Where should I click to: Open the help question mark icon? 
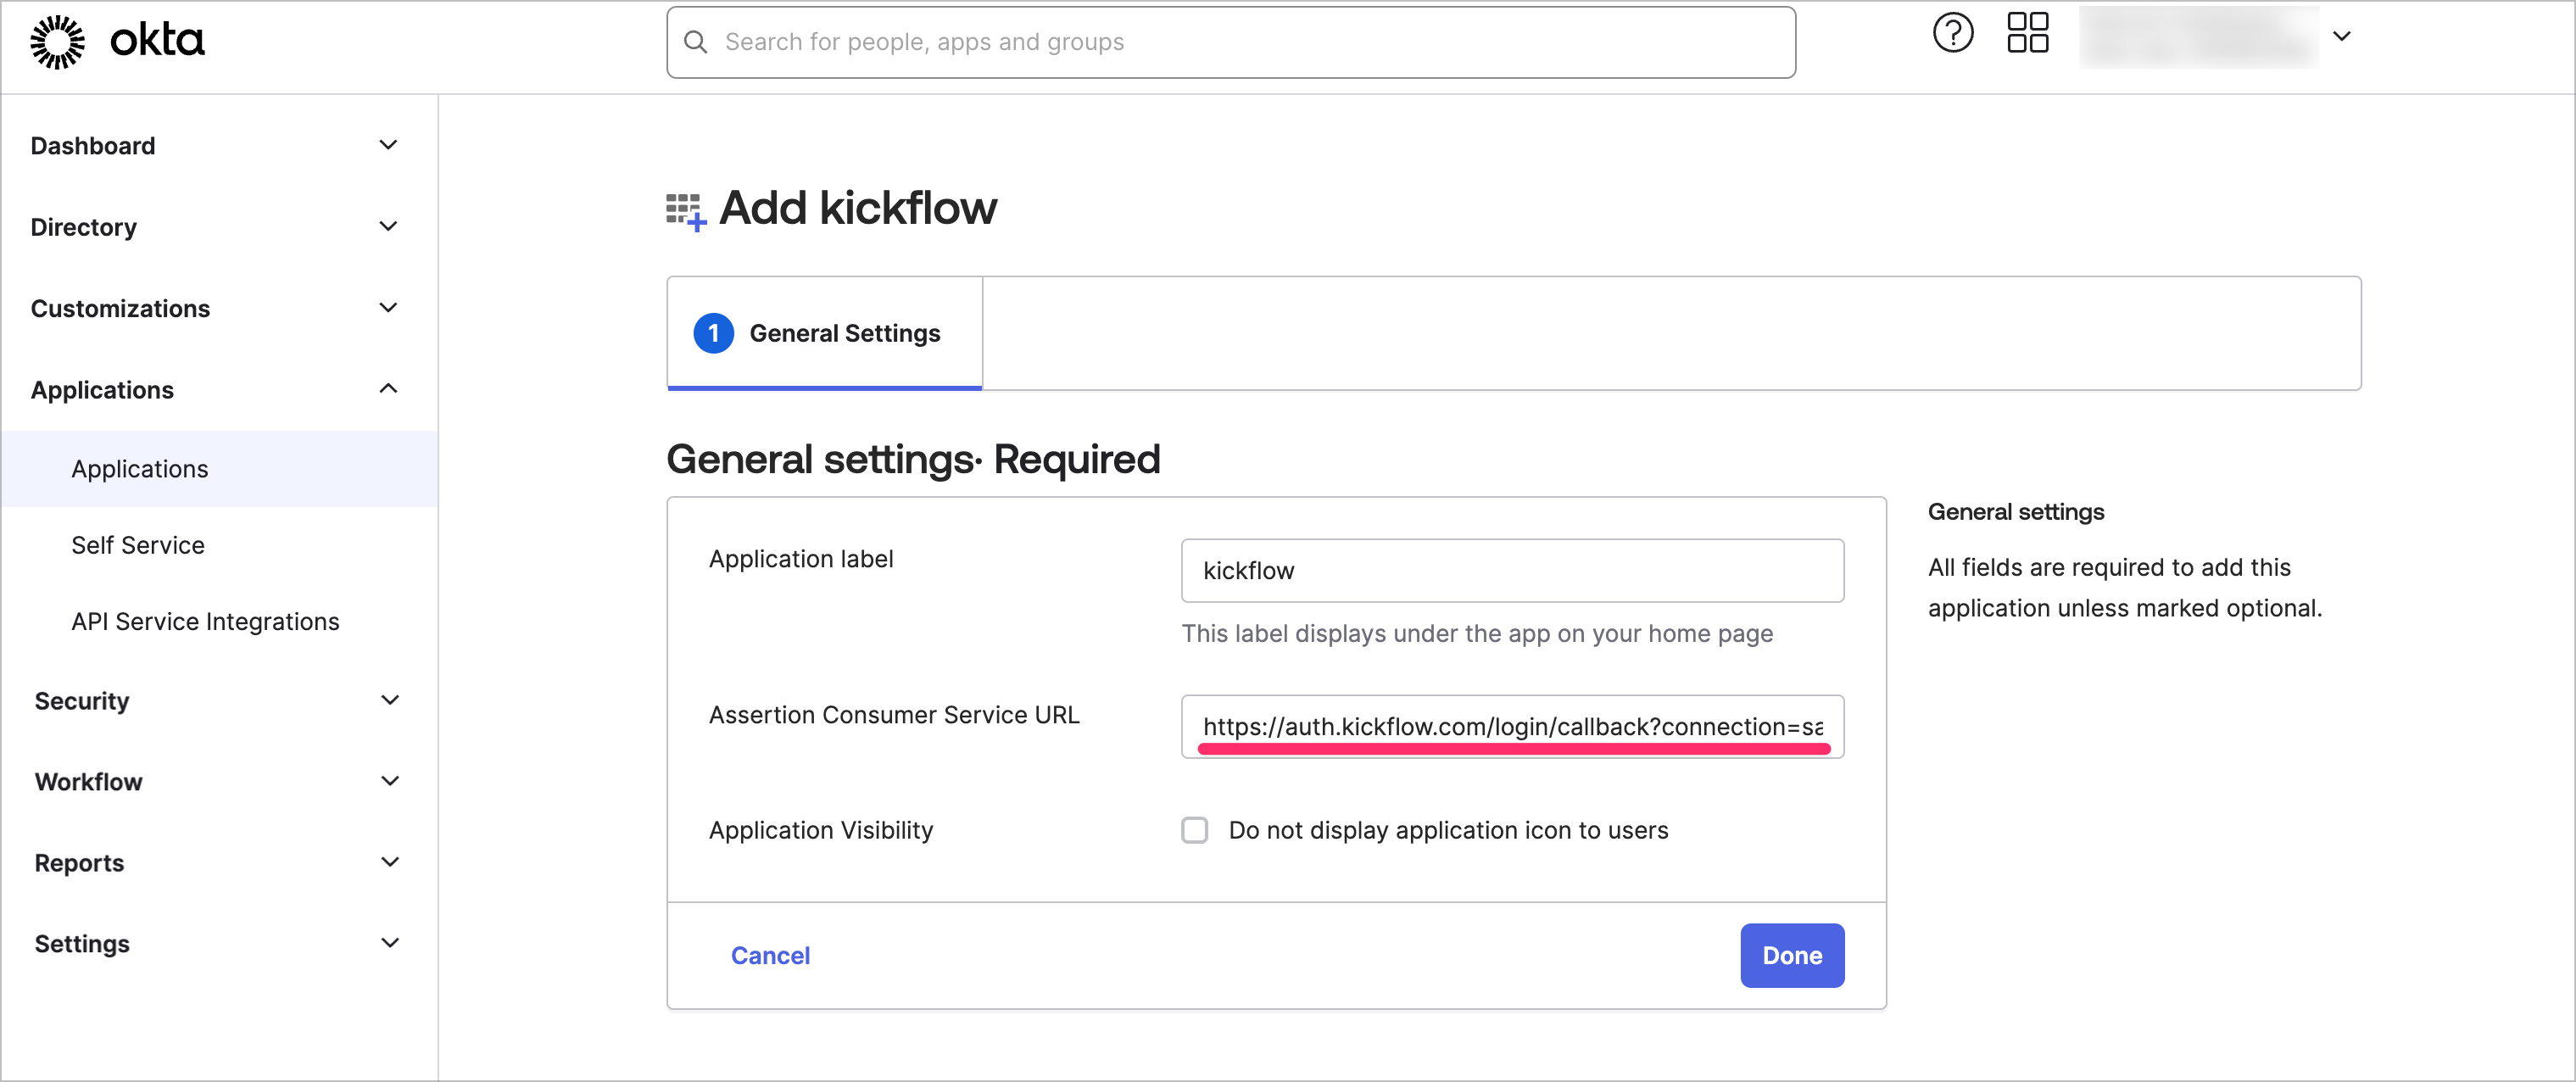click(1952, 33)
